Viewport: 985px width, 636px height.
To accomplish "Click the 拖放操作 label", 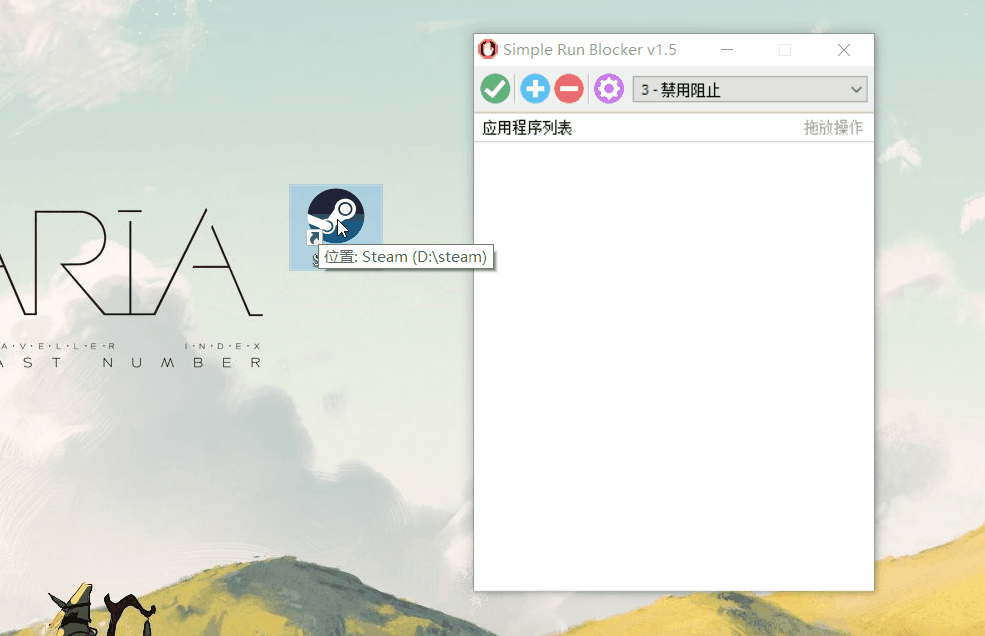I will coord(832,128).
